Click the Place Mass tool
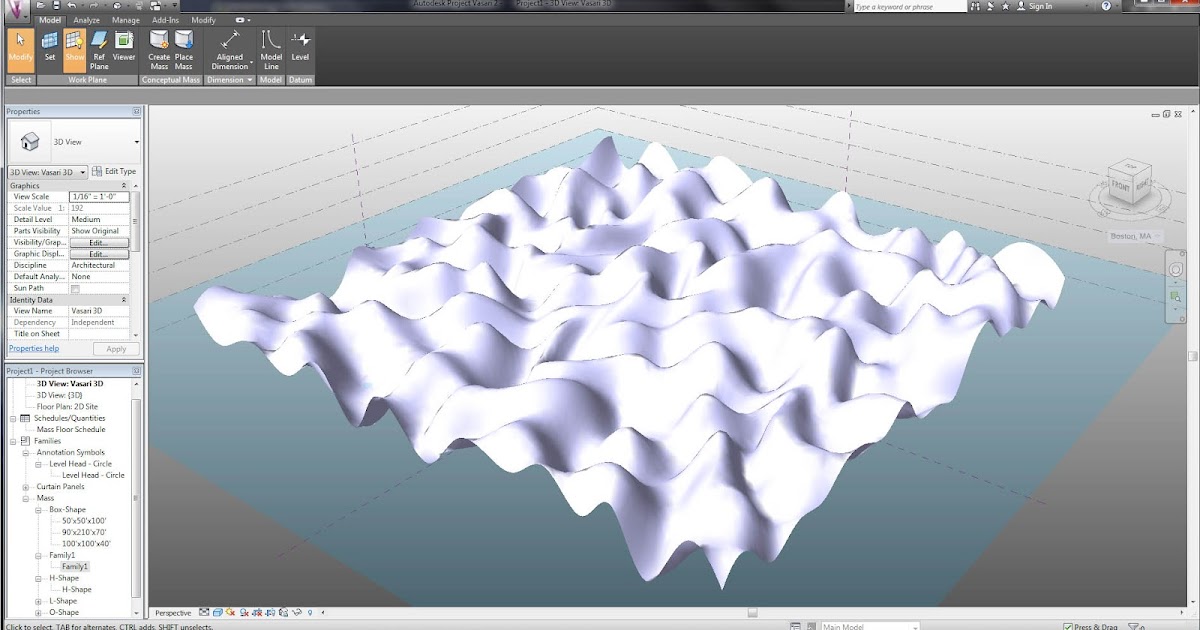This screenshot has height=630, width=1200. 184,47
